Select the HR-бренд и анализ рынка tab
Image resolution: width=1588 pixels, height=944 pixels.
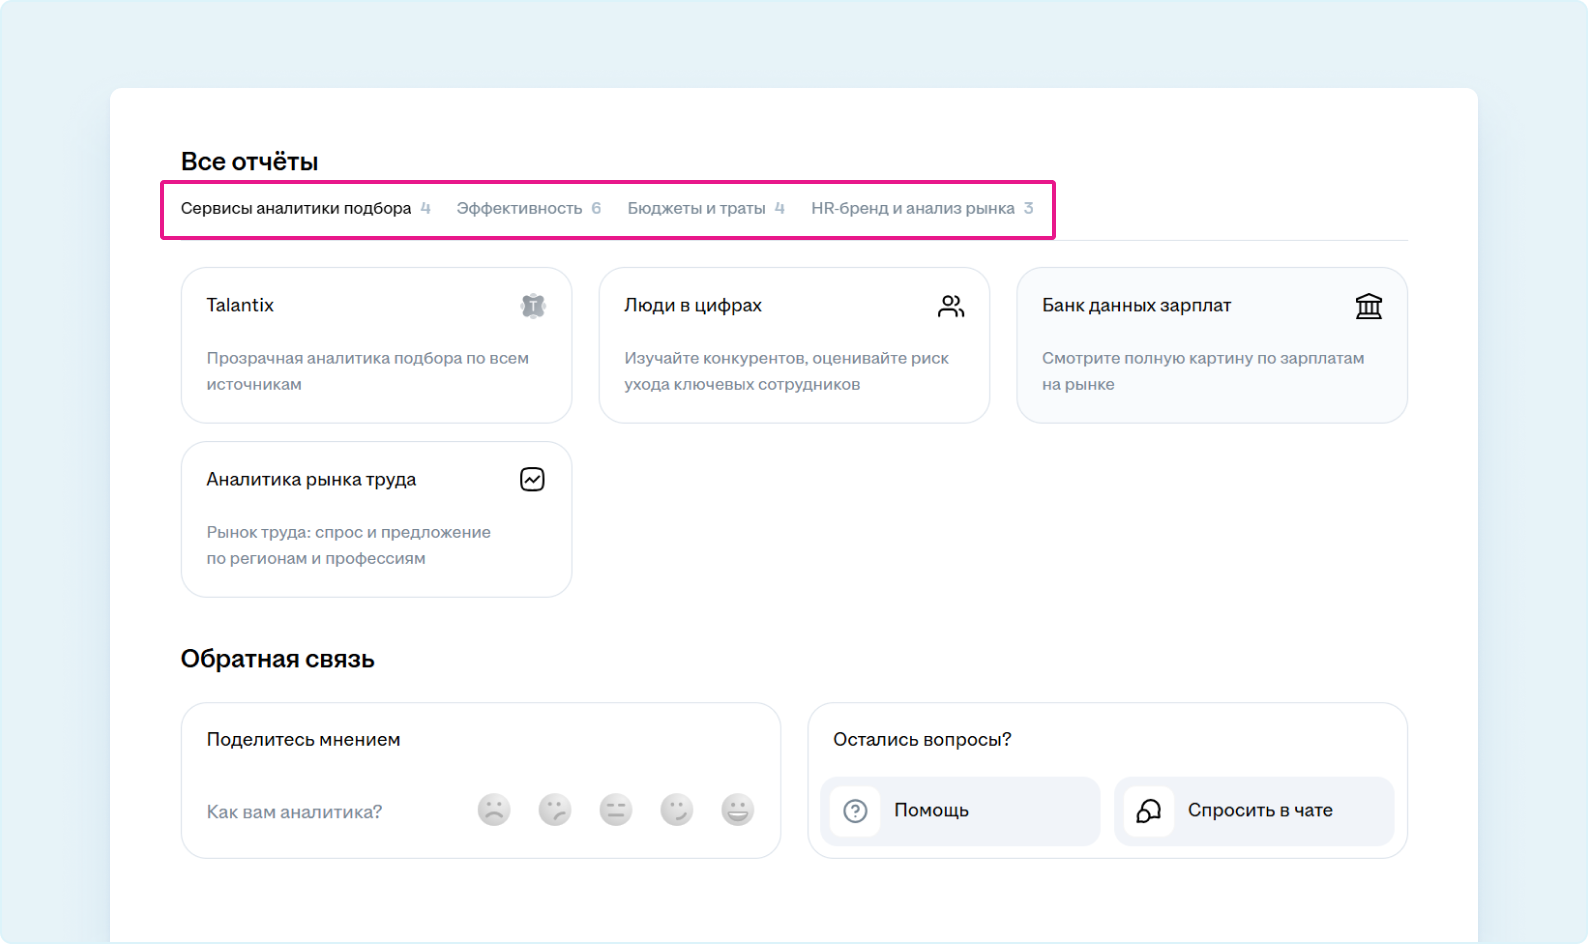912,208
